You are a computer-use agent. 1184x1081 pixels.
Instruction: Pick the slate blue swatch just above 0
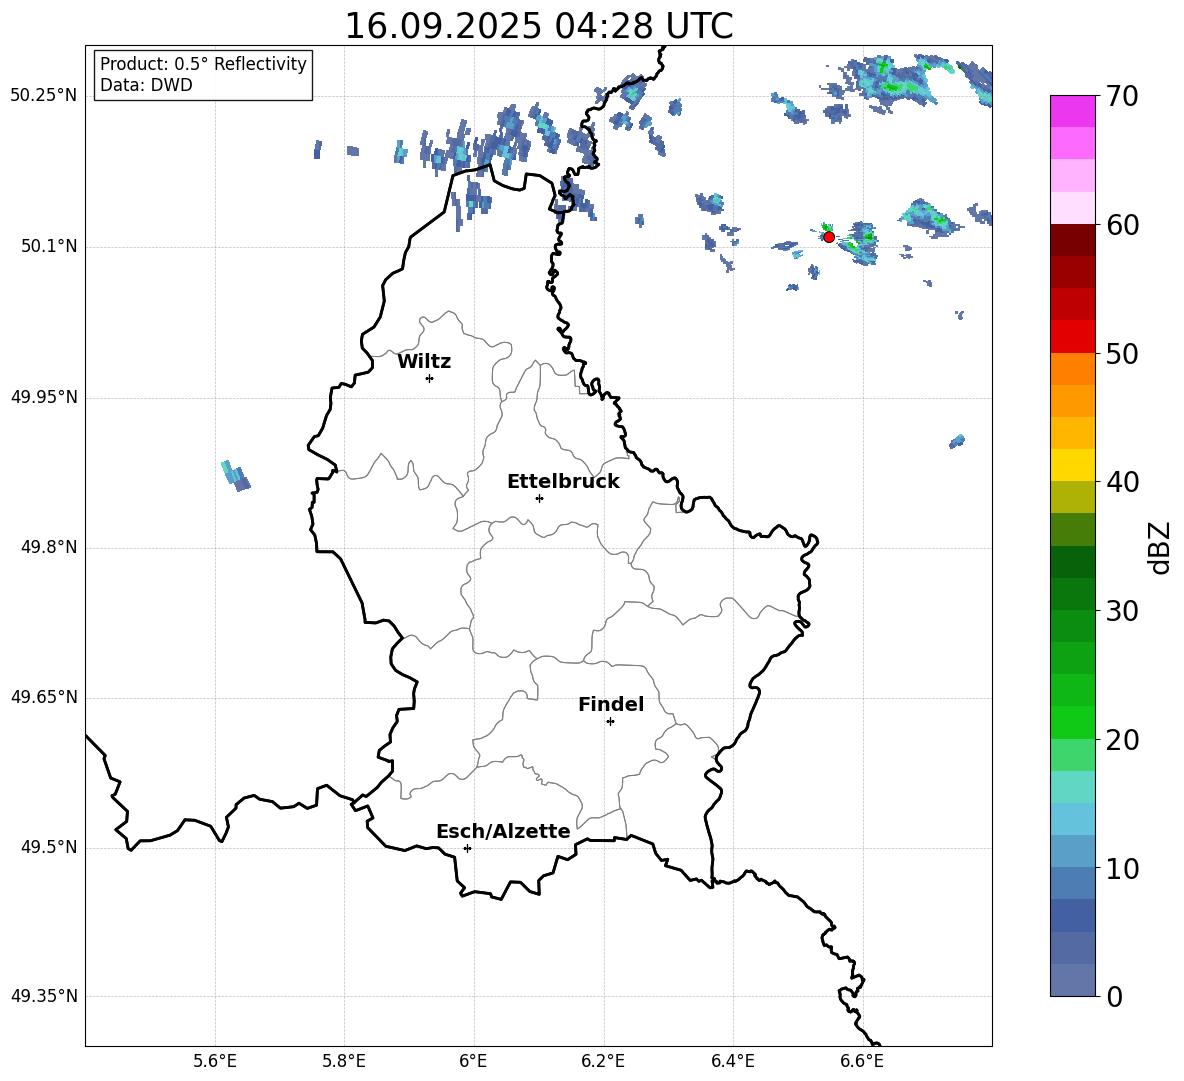point(1072,980)
